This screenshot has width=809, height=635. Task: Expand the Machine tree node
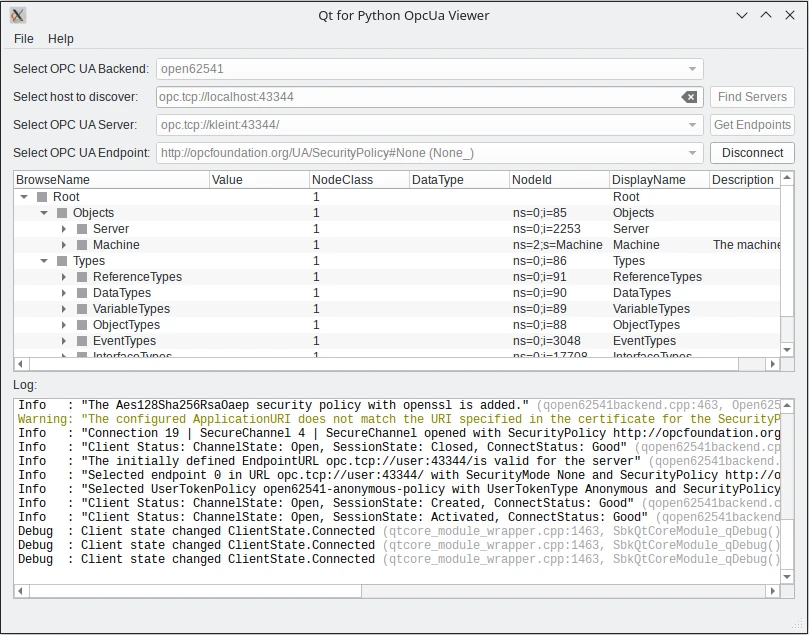[64, 245]
